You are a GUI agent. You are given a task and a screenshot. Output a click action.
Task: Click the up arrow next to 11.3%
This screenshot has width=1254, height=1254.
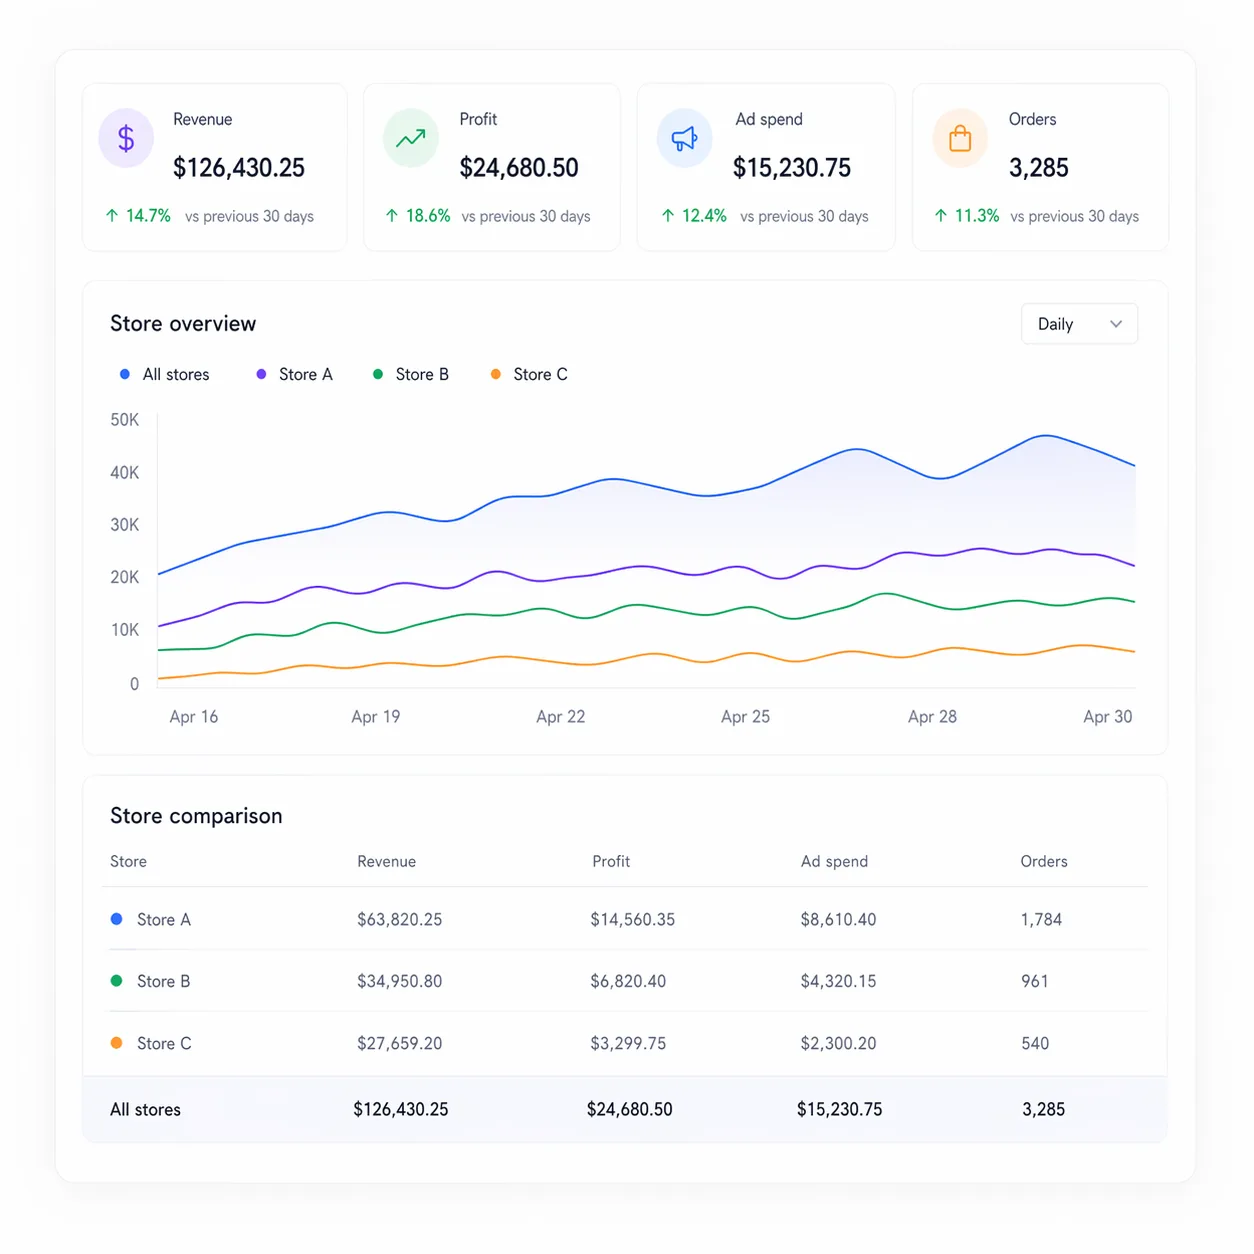940,215
